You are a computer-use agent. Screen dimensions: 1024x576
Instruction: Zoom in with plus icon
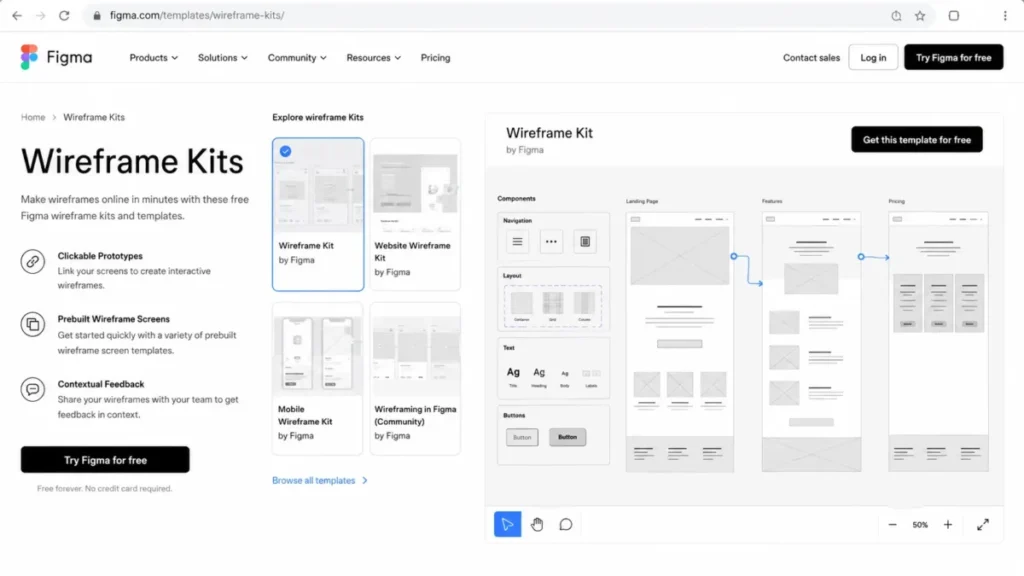tap(948, 524)
